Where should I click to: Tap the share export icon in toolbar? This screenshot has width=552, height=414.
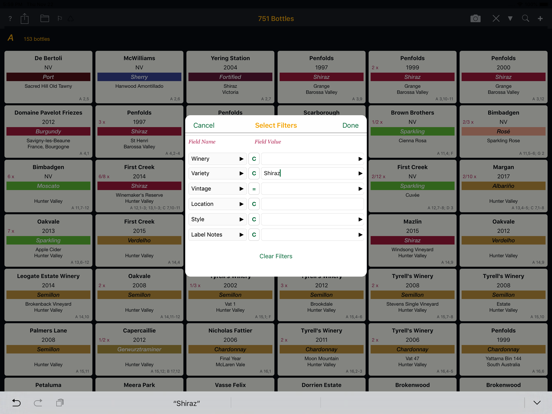coord(25,18)
